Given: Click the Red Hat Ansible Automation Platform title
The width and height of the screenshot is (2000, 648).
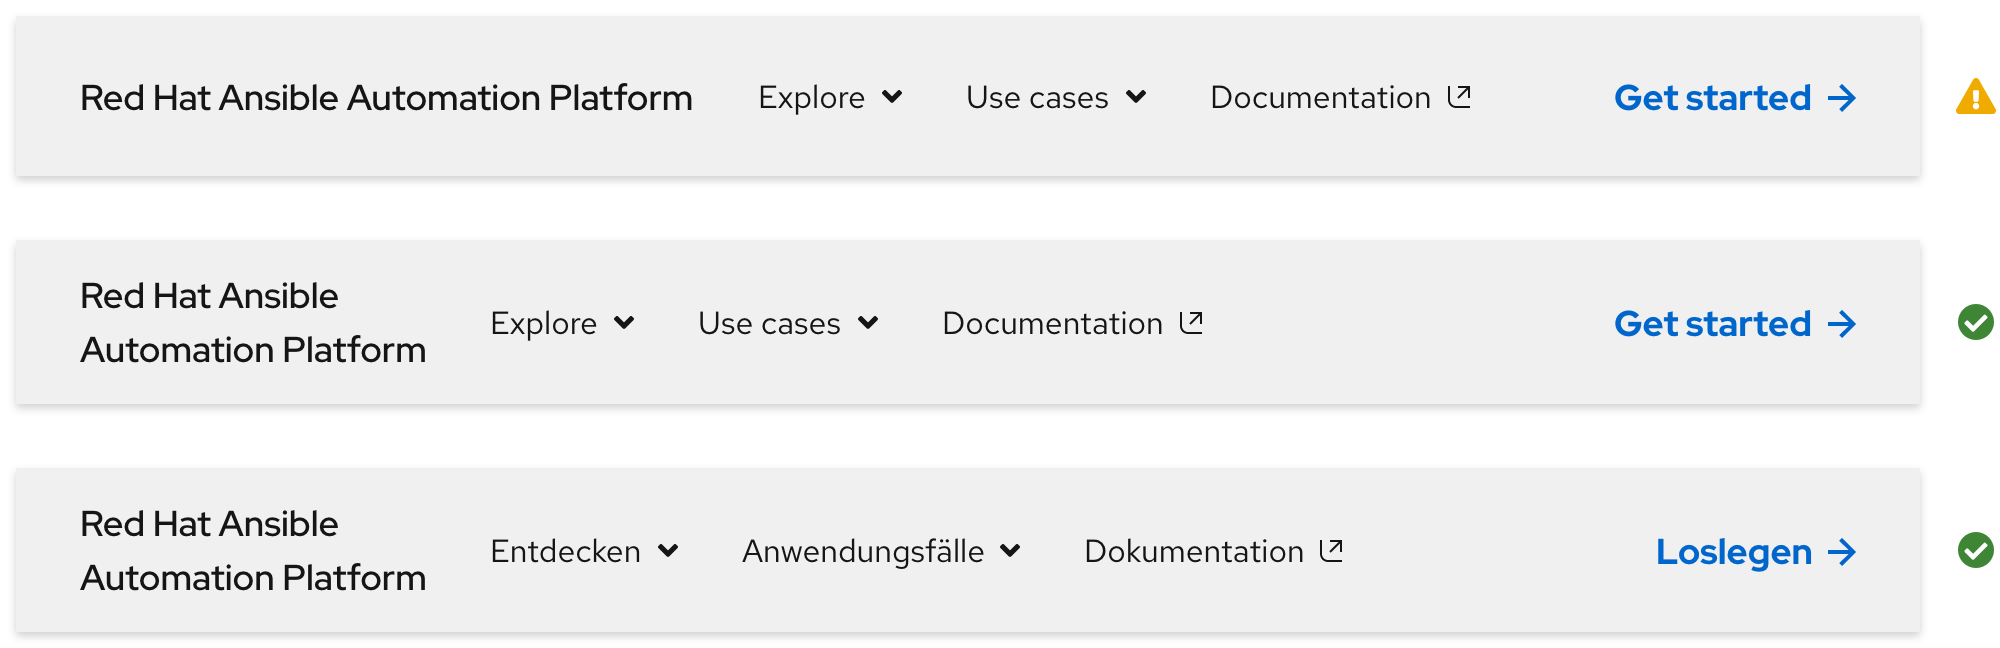Looking at the screenshot, I should pos(386,97).
